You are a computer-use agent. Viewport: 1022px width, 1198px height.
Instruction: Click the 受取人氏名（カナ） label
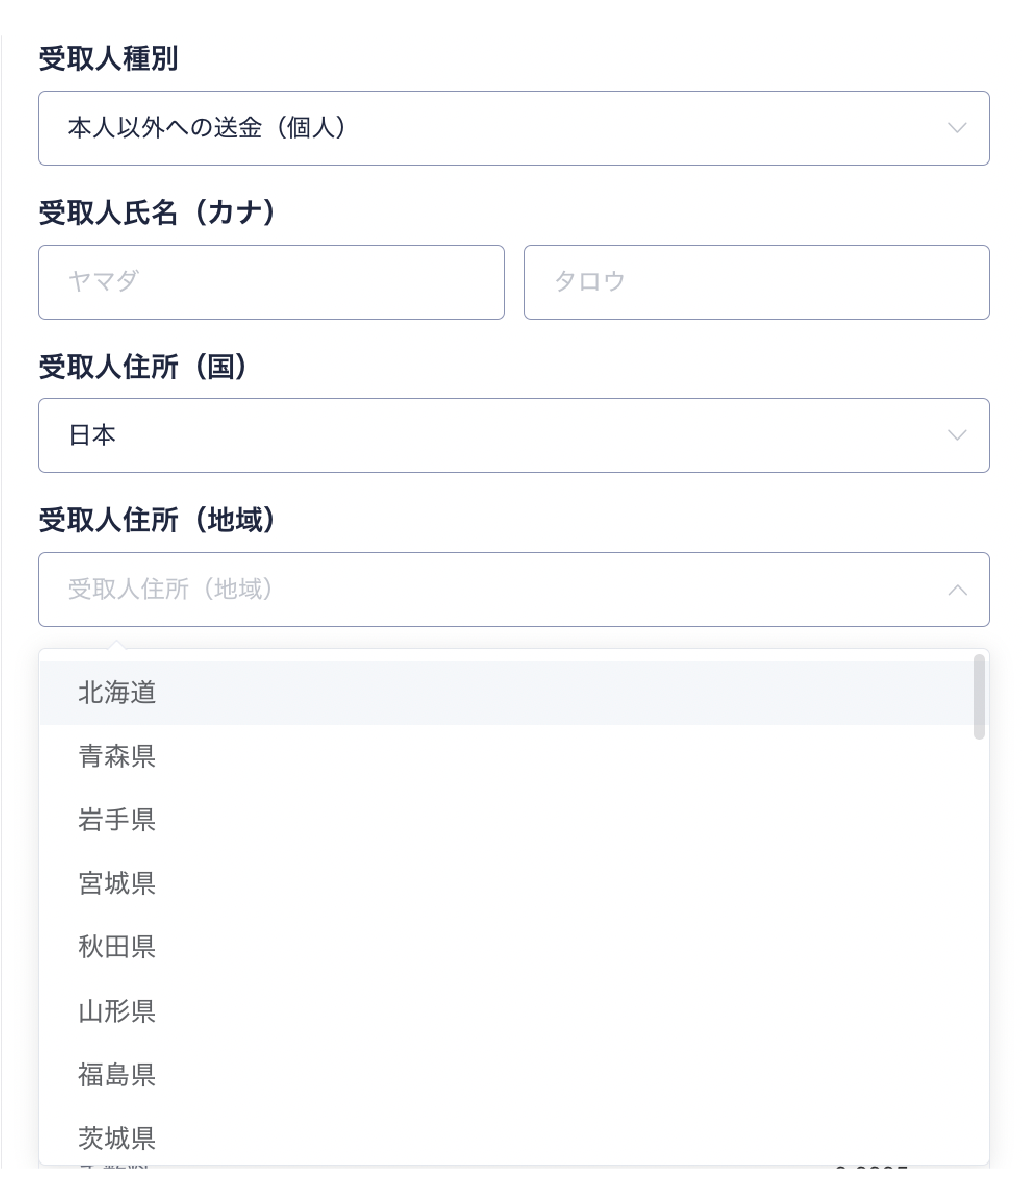pyautogui.click(x=156, y=213)
